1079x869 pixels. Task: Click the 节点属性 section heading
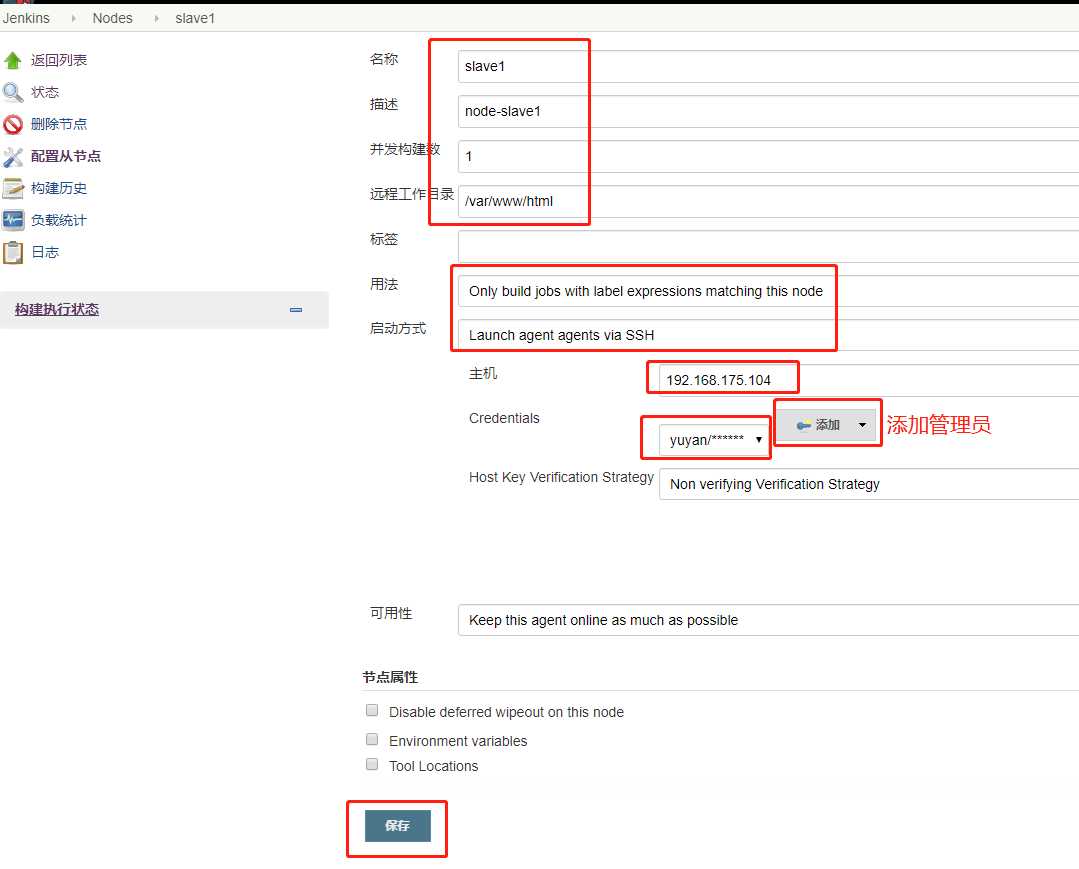[390, 678]
